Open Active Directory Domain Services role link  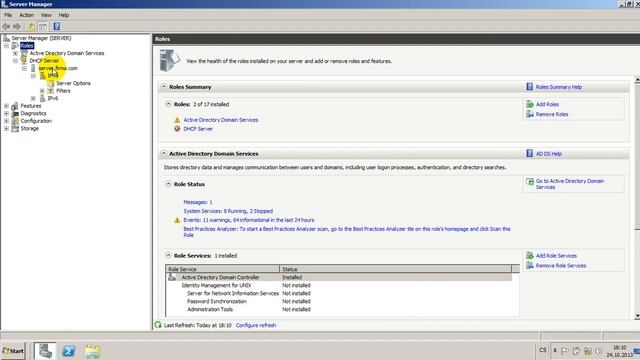click(221, 120)
